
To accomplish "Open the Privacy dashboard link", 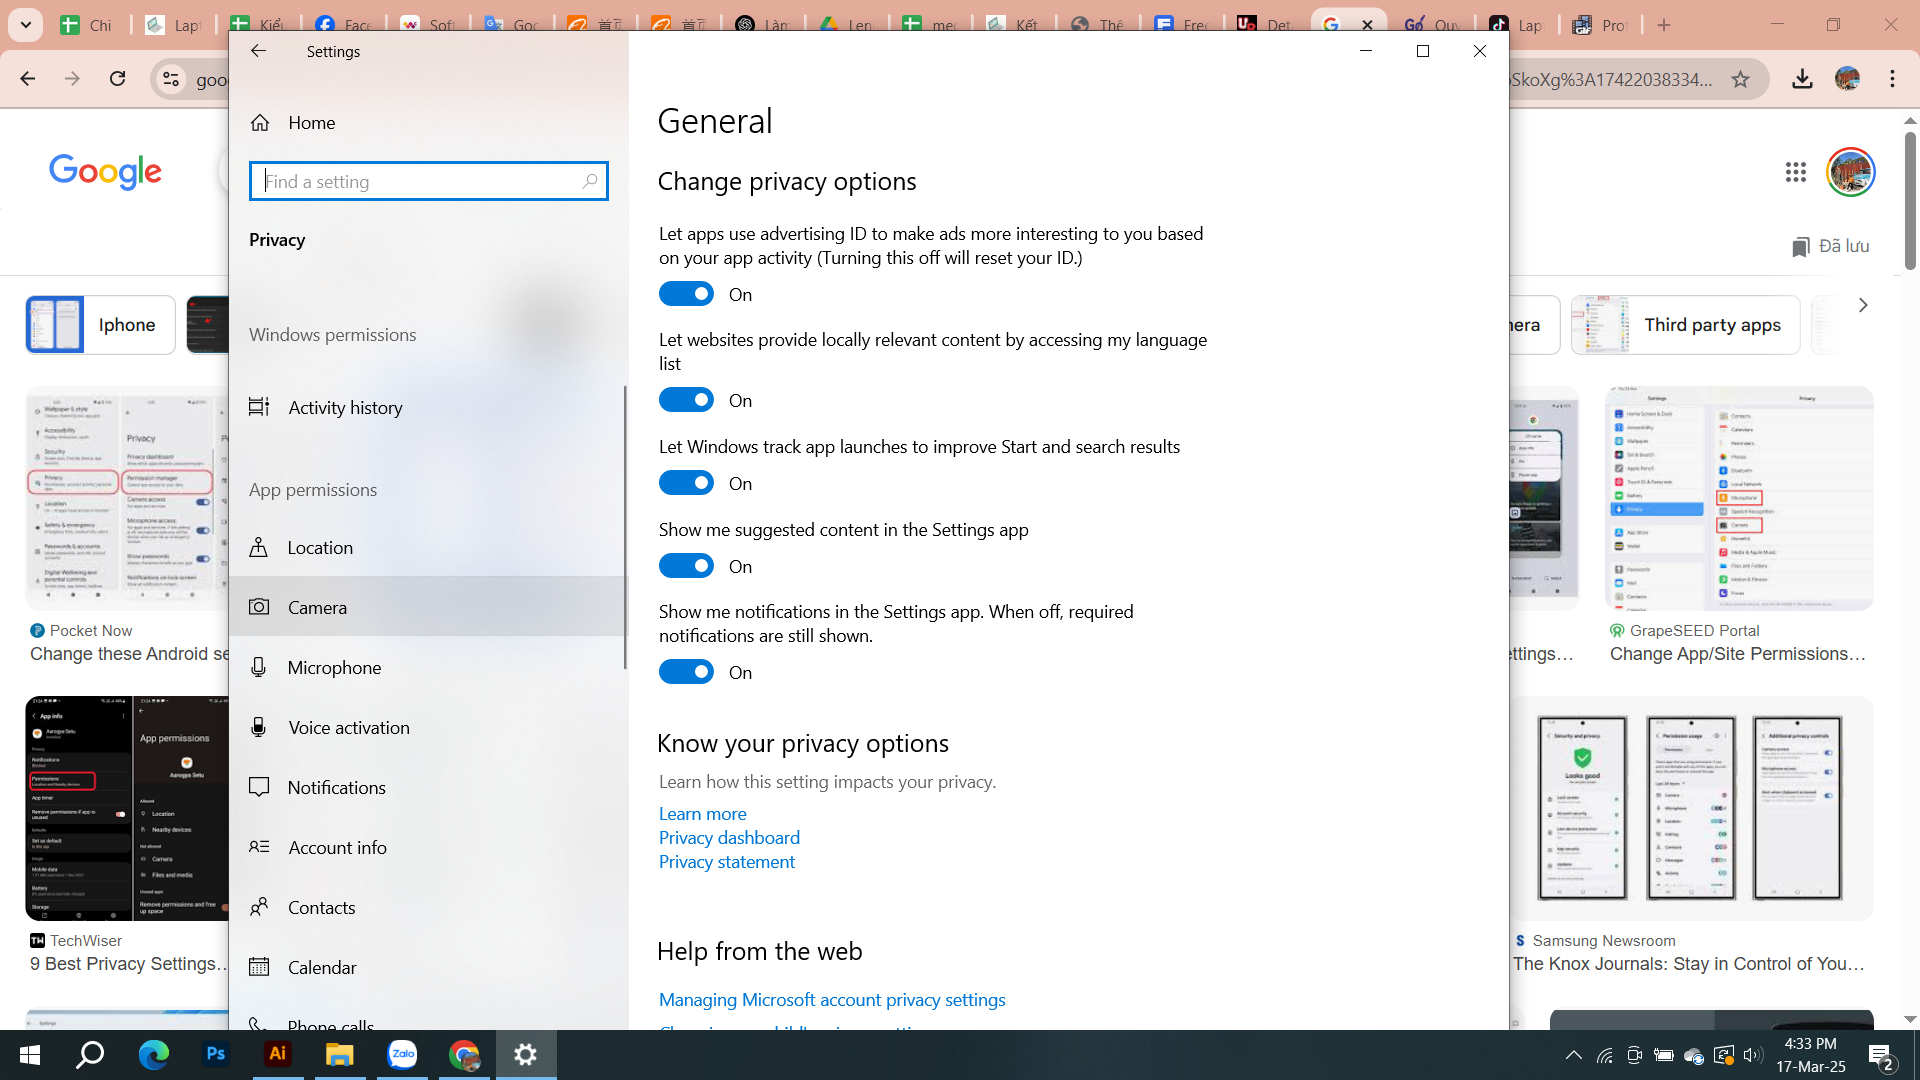I will coord(729,838).
